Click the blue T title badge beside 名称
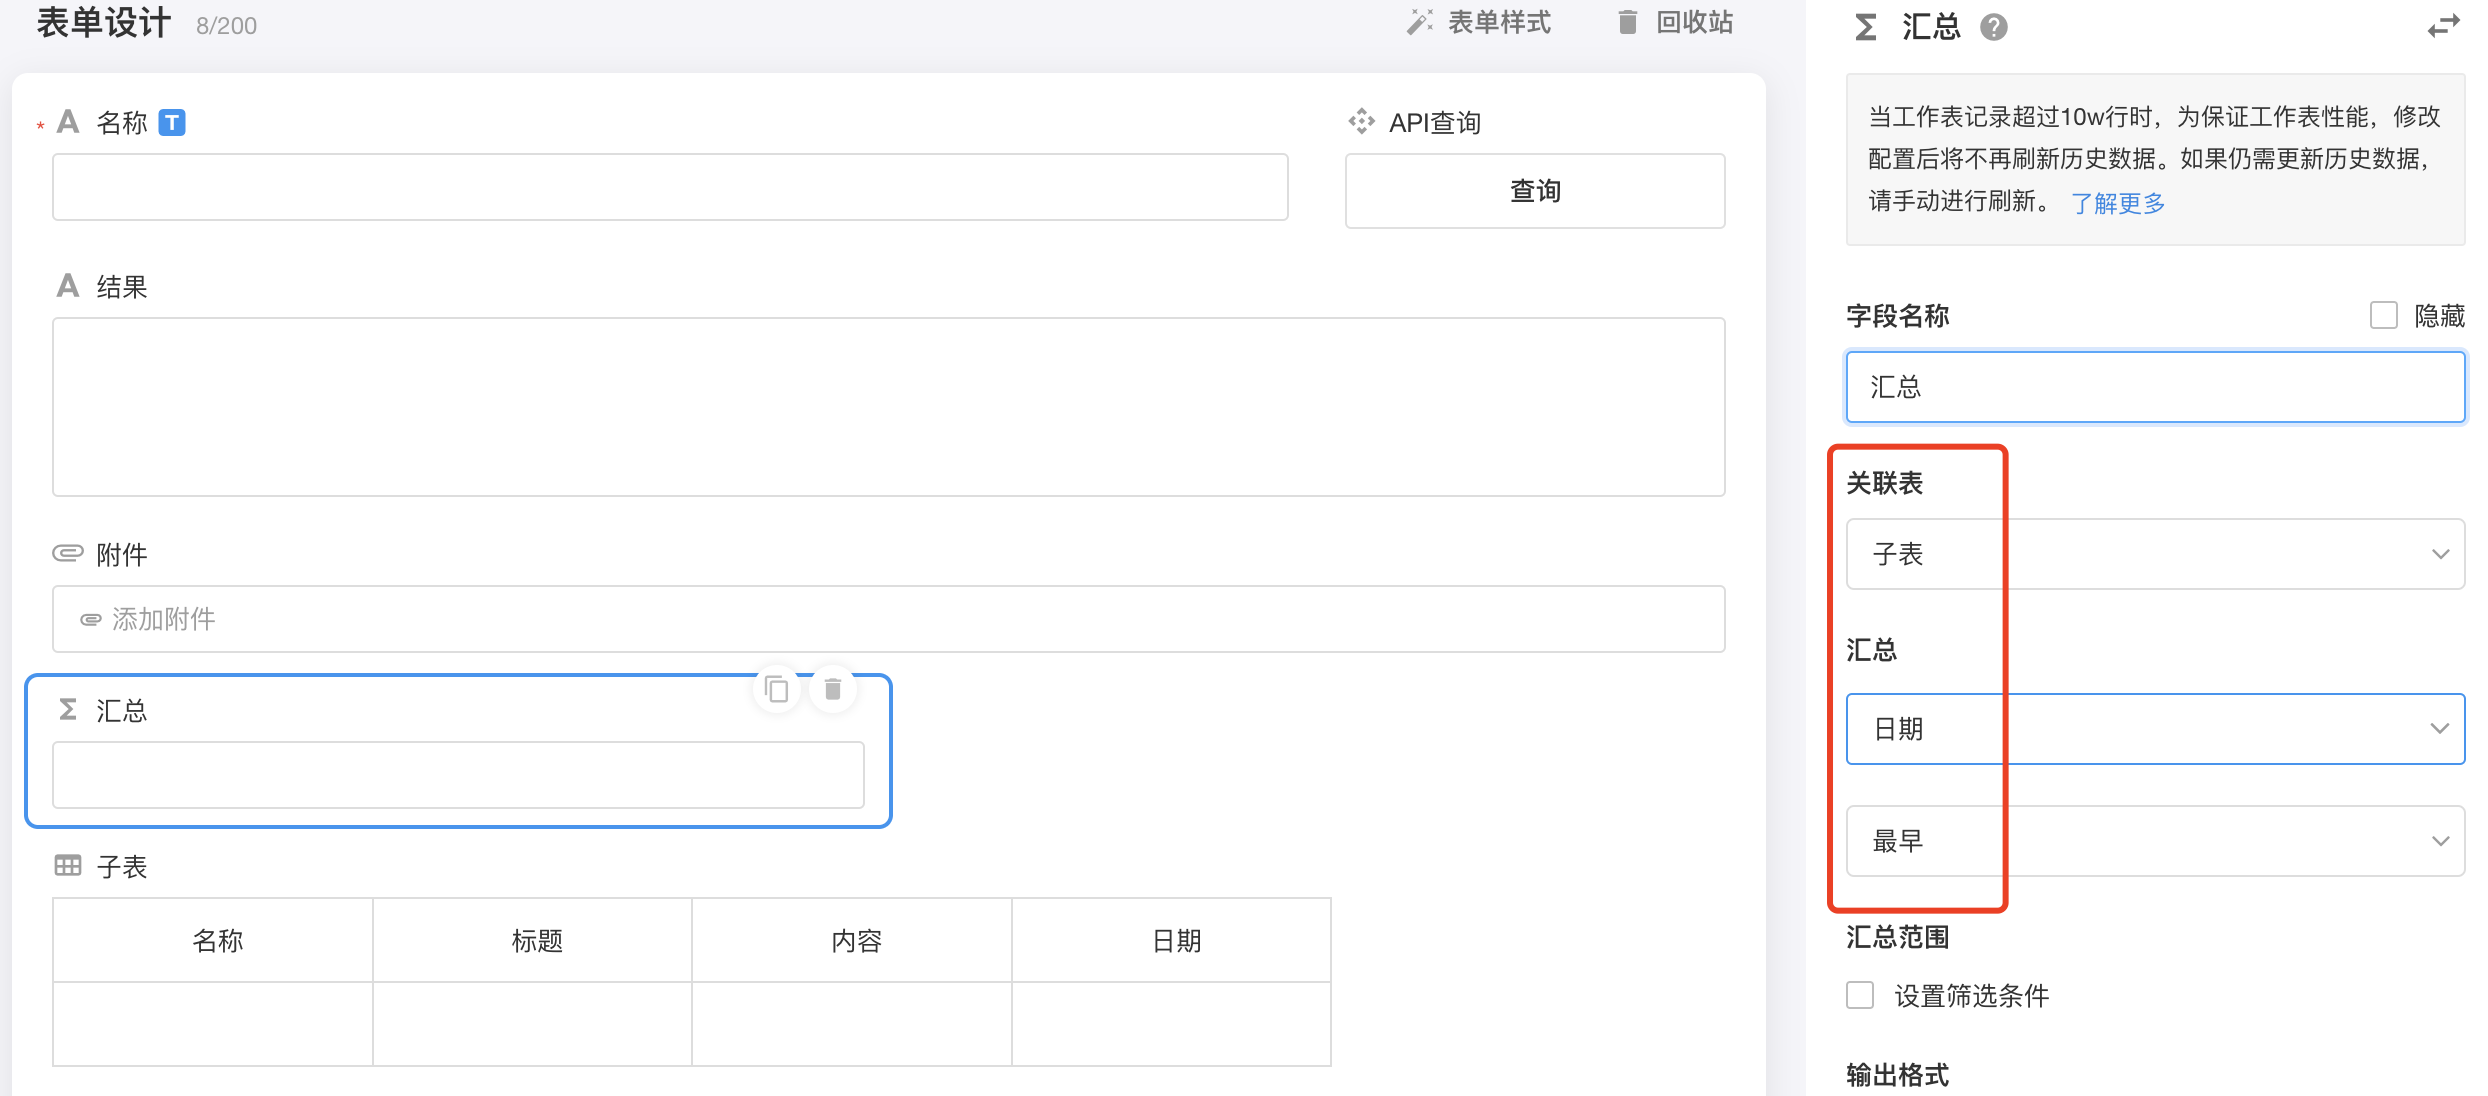Viewport: 2488px width, 1096px height. (x=172, y=122)
